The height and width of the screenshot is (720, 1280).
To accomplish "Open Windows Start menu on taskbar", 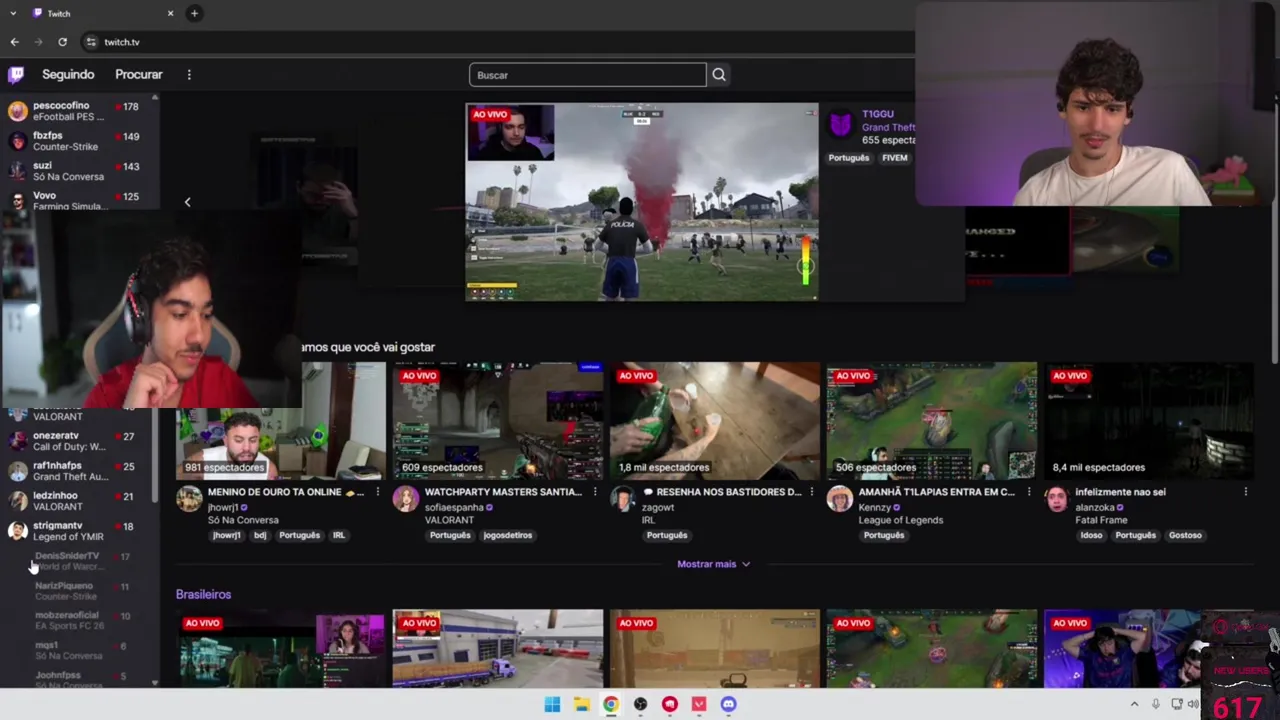I will pos(552,704).
